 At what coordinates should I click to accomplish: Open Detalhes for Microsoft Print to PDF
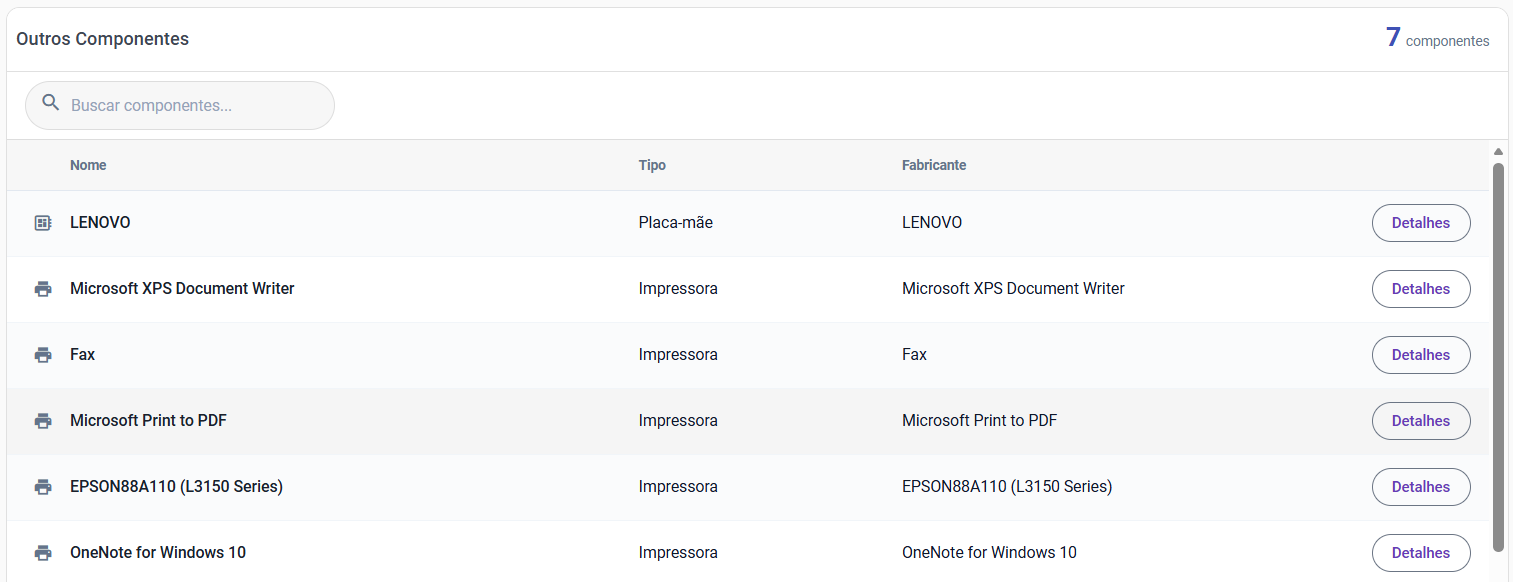coord(1421,421)
